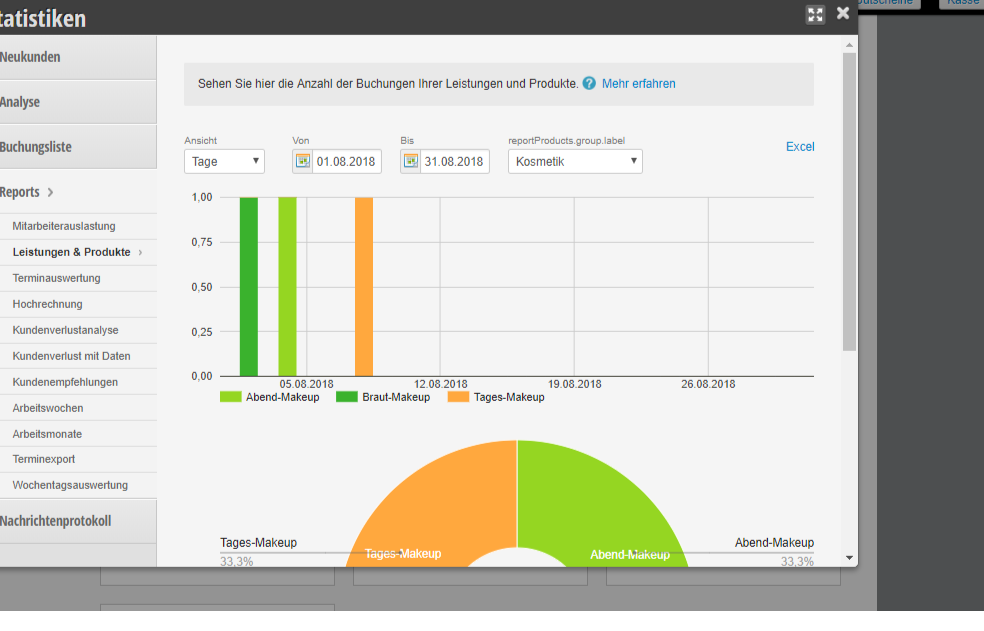Switch to the Buchungsliste sidebar tab
Screen dimensions: 984x631
click(x=36, y=147)
